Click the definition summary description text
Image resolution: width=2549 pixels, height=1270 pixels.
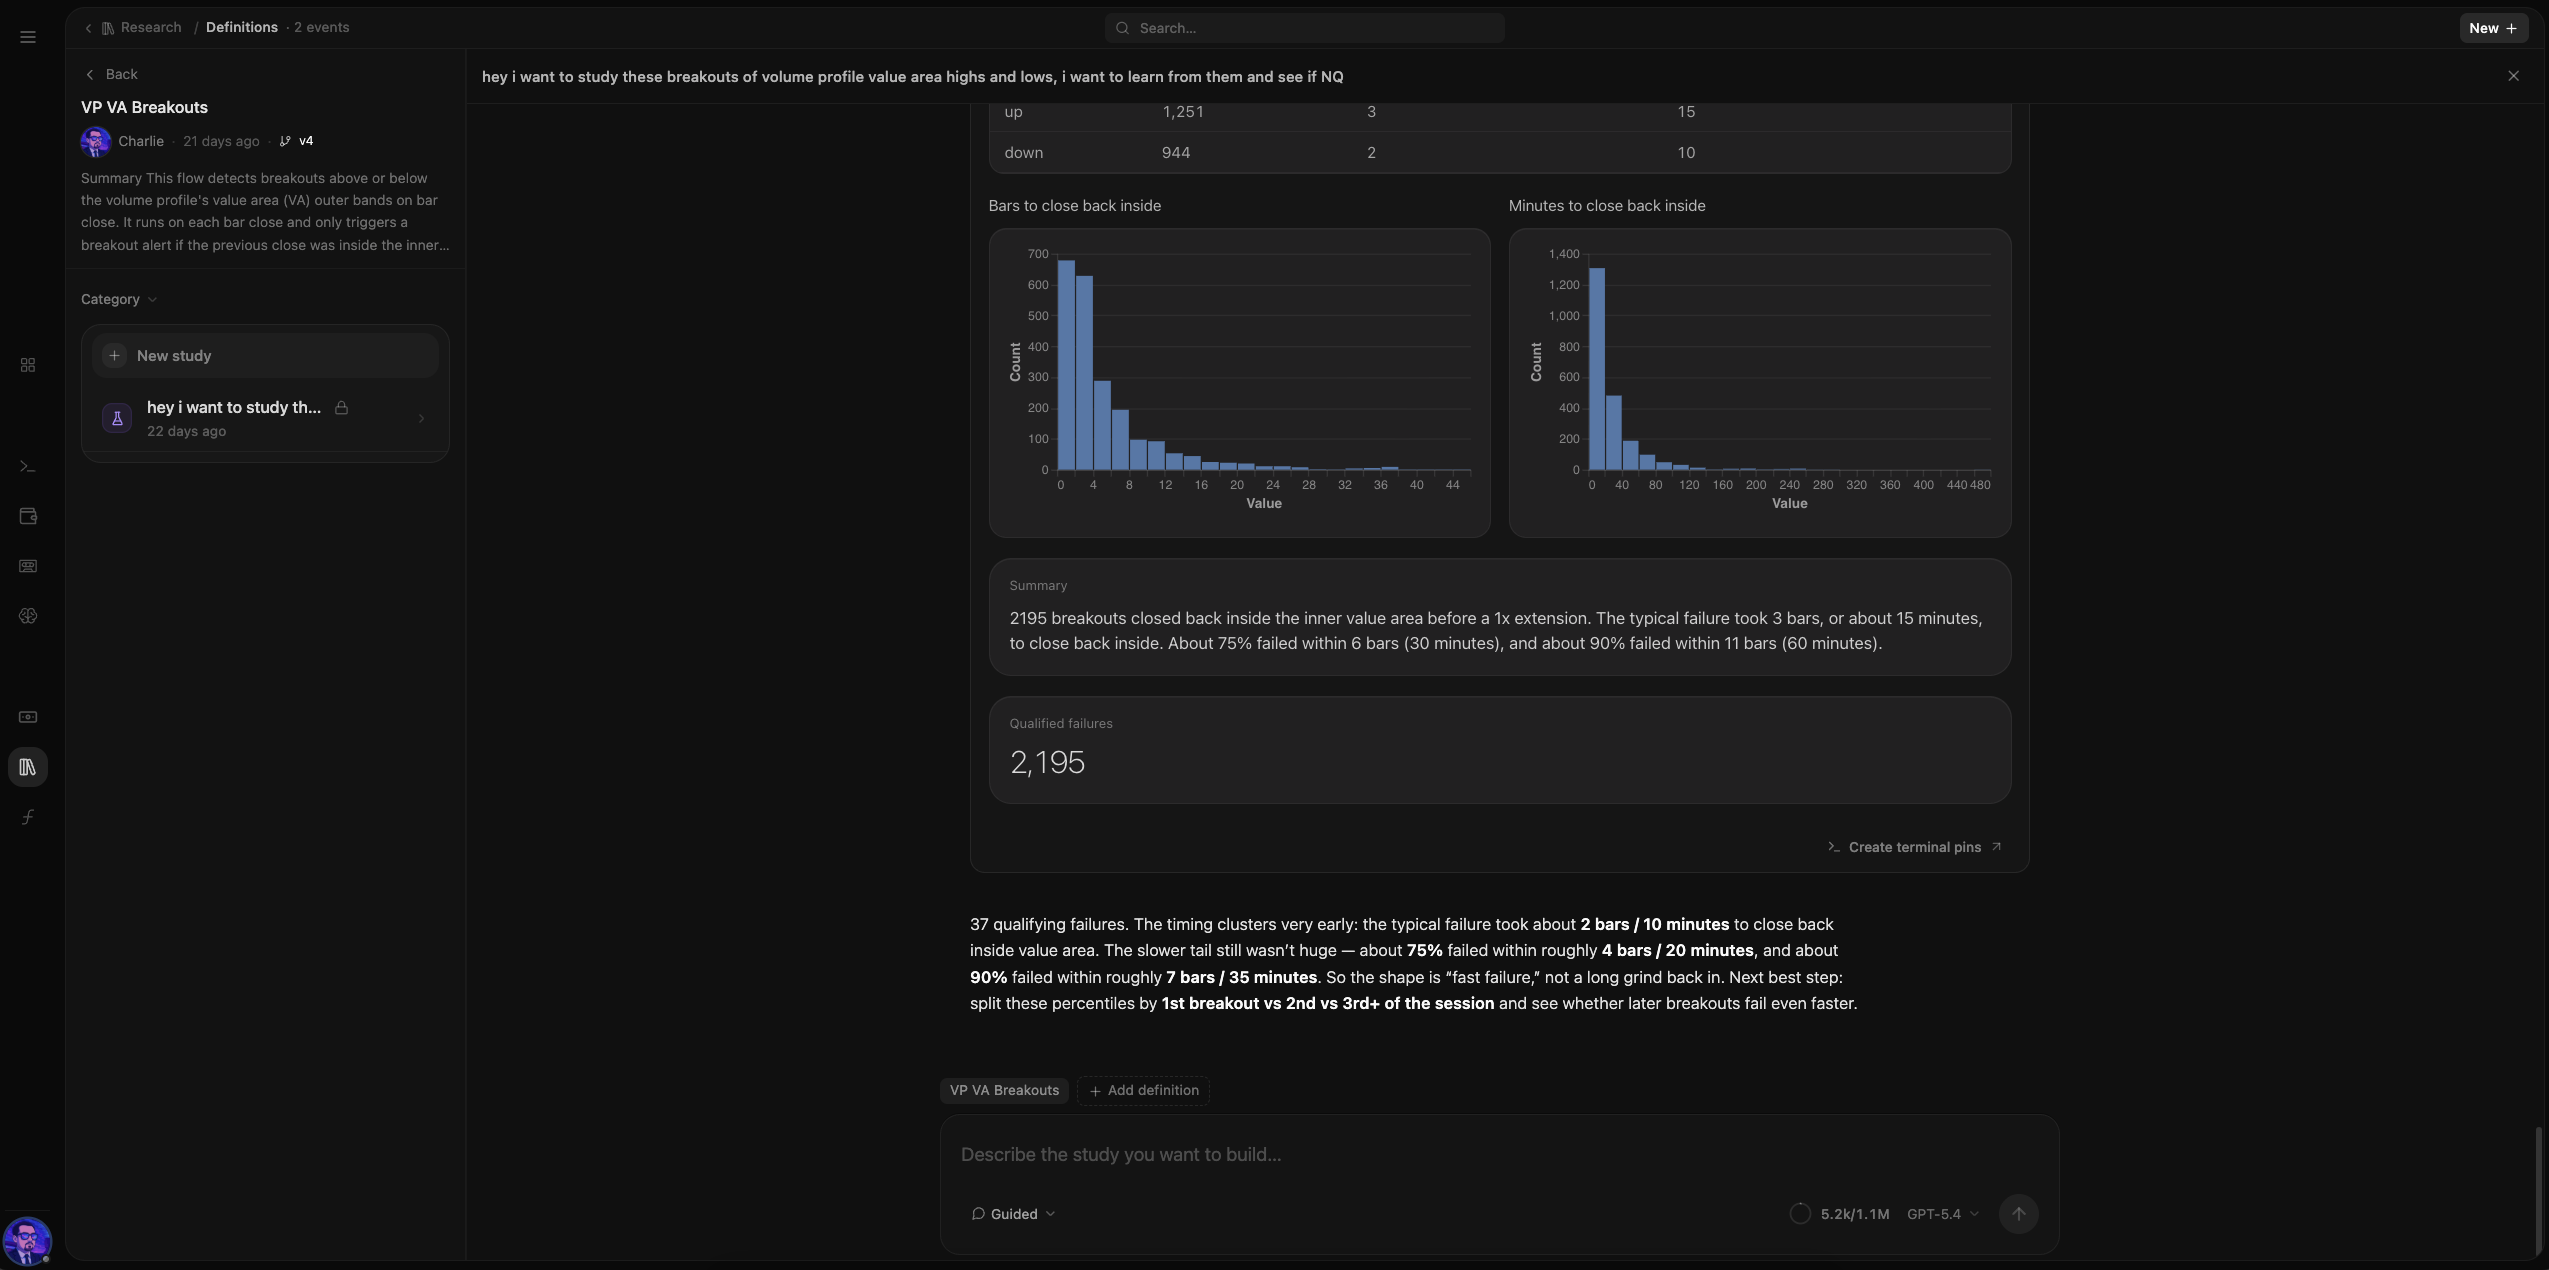tap(265, 211)
